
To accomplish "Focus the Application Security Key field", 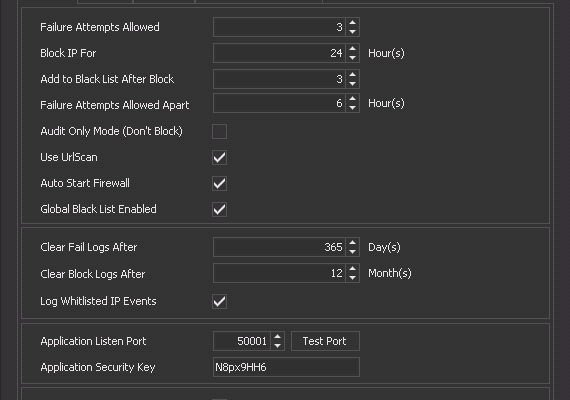I will 286,367.
